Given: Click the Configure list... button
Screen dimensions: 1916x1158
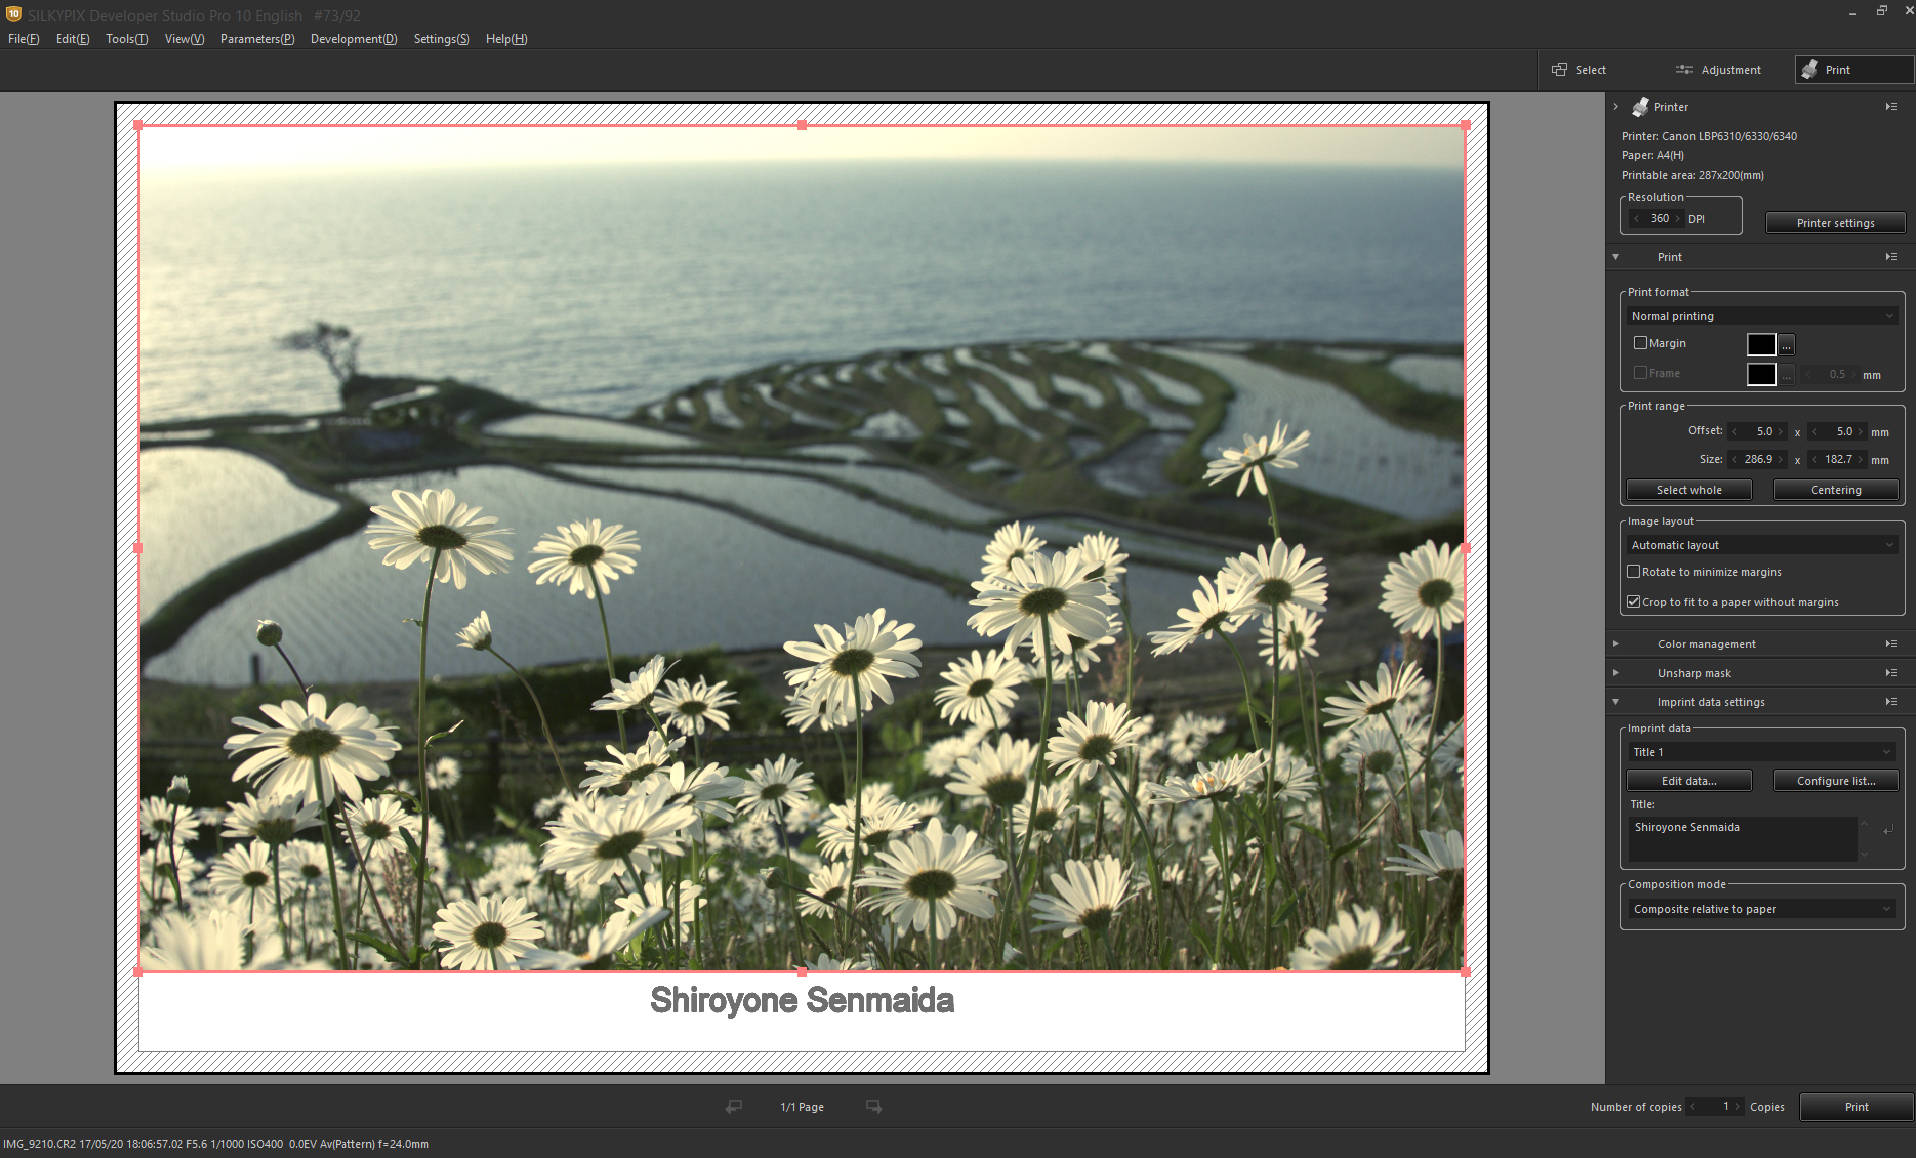Looking at the screenshot, I should pos(1836,781).
